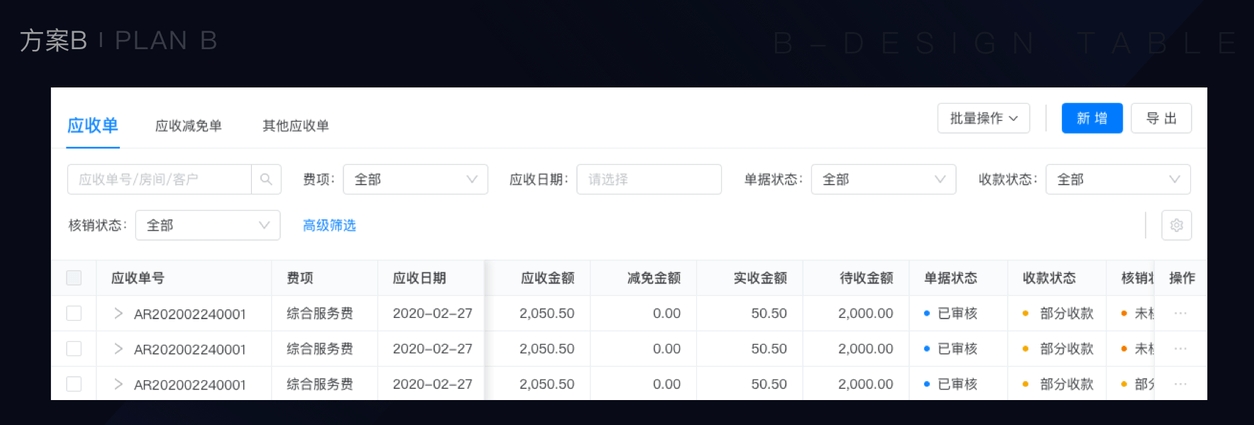Open 高级筛选 advanced filter link
This screenshot has width=1254, height=425.
[x=329, y=225]
